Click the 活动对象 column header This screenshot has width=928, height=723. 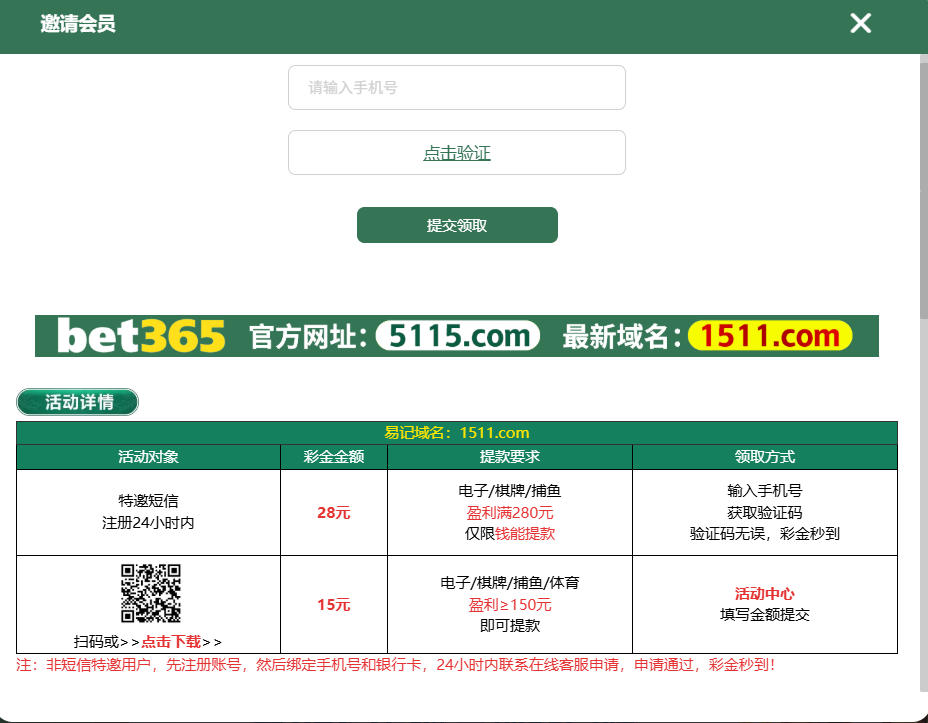click(148, 457)
